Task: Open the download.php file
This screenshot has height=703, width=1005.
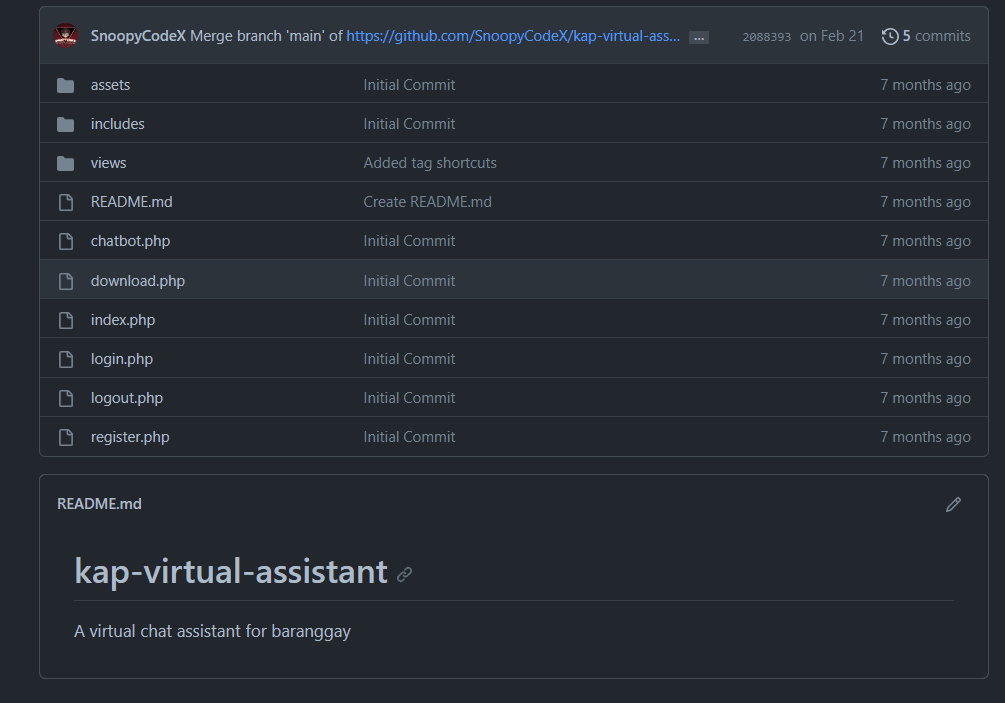Action: (x=137, y=280)
